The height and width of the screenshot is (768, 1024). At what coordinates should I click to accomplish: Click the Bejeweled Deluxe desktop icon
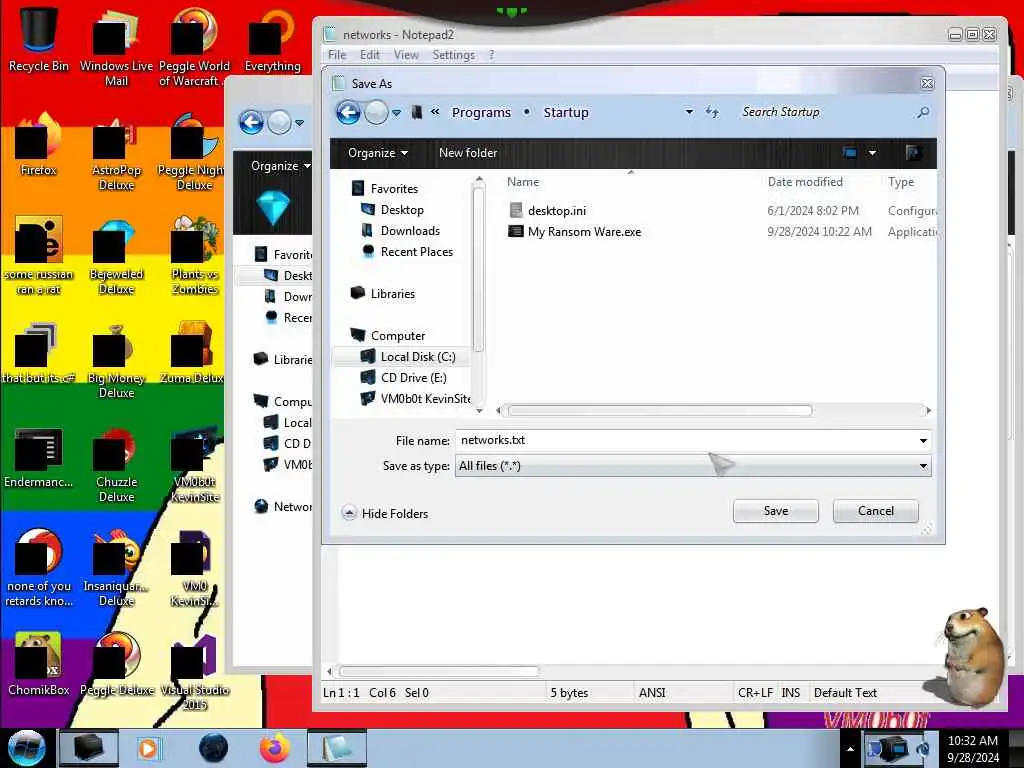point(116,256)
